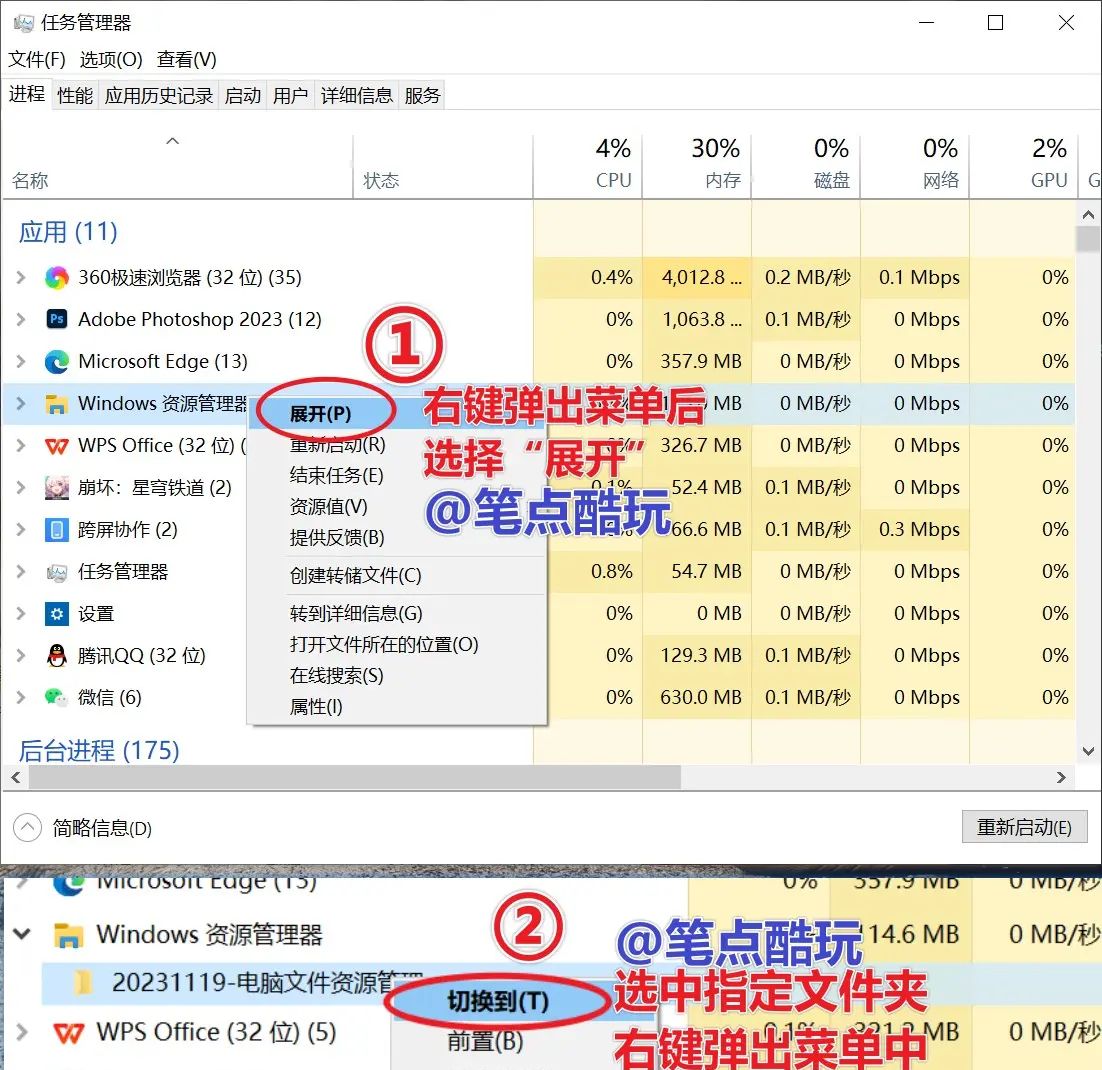Click the vertical scrollbar down arrow
Viewport: 1102px width, 1070px height.
[x=1088, y=751]
